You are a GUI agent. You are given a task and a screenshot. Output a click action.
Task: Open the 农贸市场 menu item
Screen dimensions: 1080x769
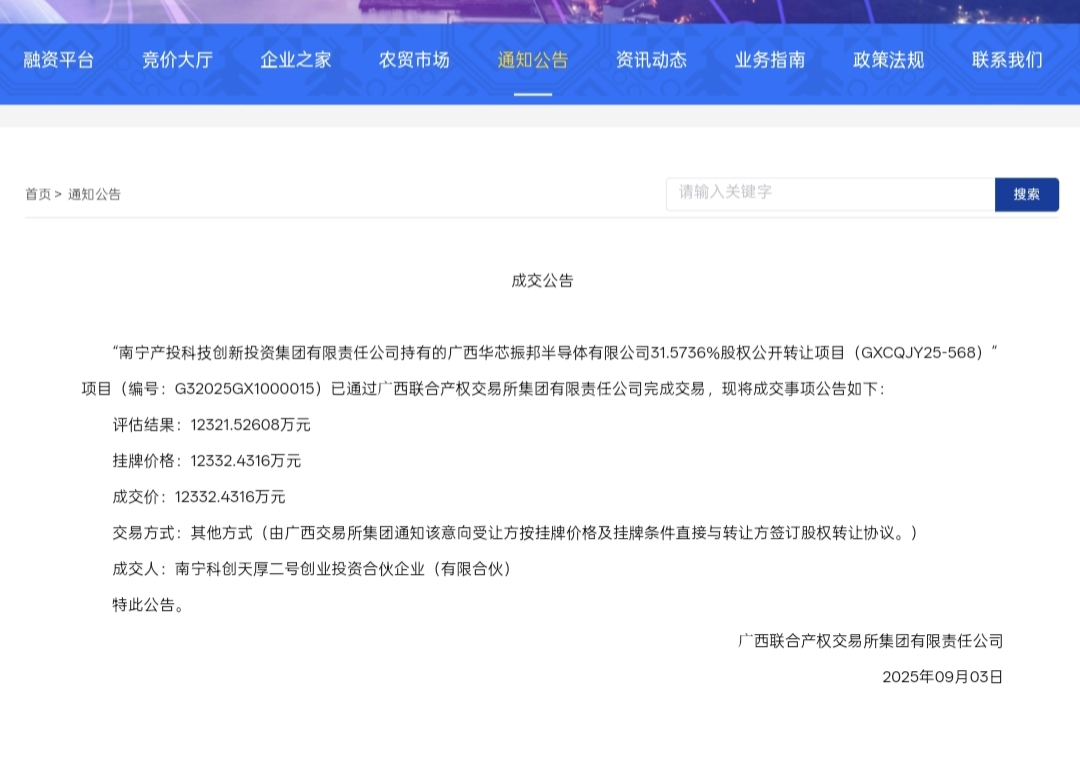click(x=414, y=61)
